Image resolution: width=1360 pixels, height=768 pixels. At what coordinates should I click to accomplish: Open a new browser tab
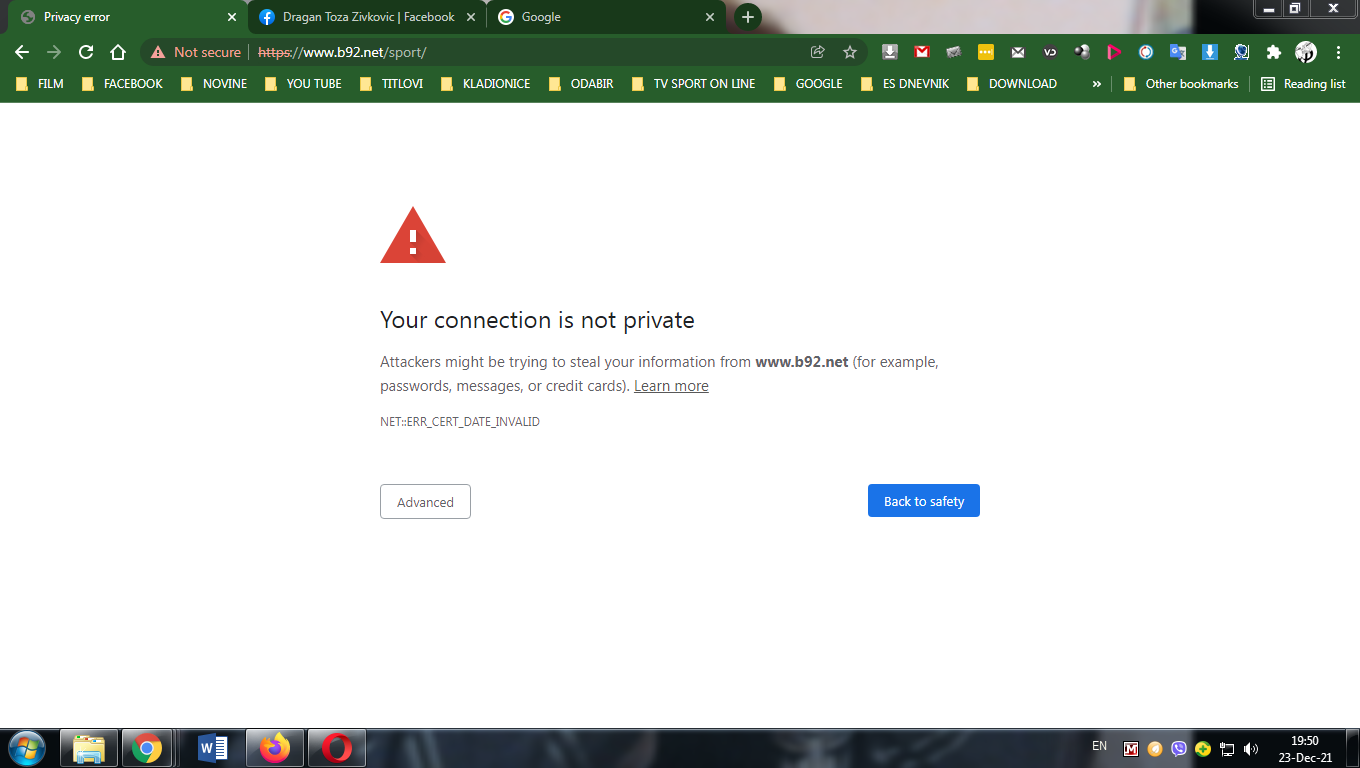748,17
